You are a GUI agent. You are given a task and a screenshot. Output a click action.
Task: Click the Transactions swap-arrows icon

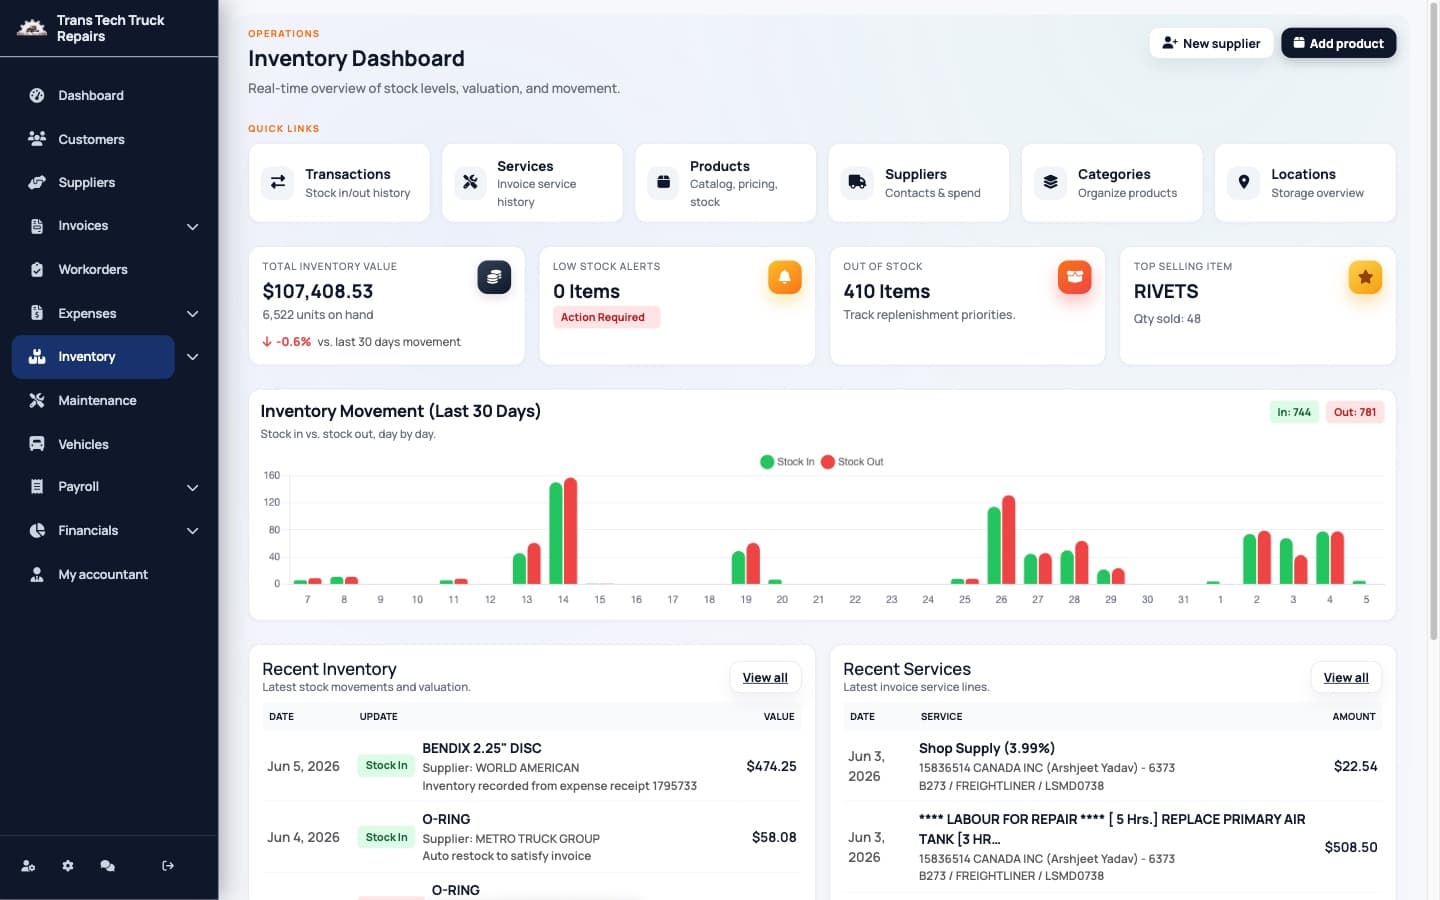point(278,182)
